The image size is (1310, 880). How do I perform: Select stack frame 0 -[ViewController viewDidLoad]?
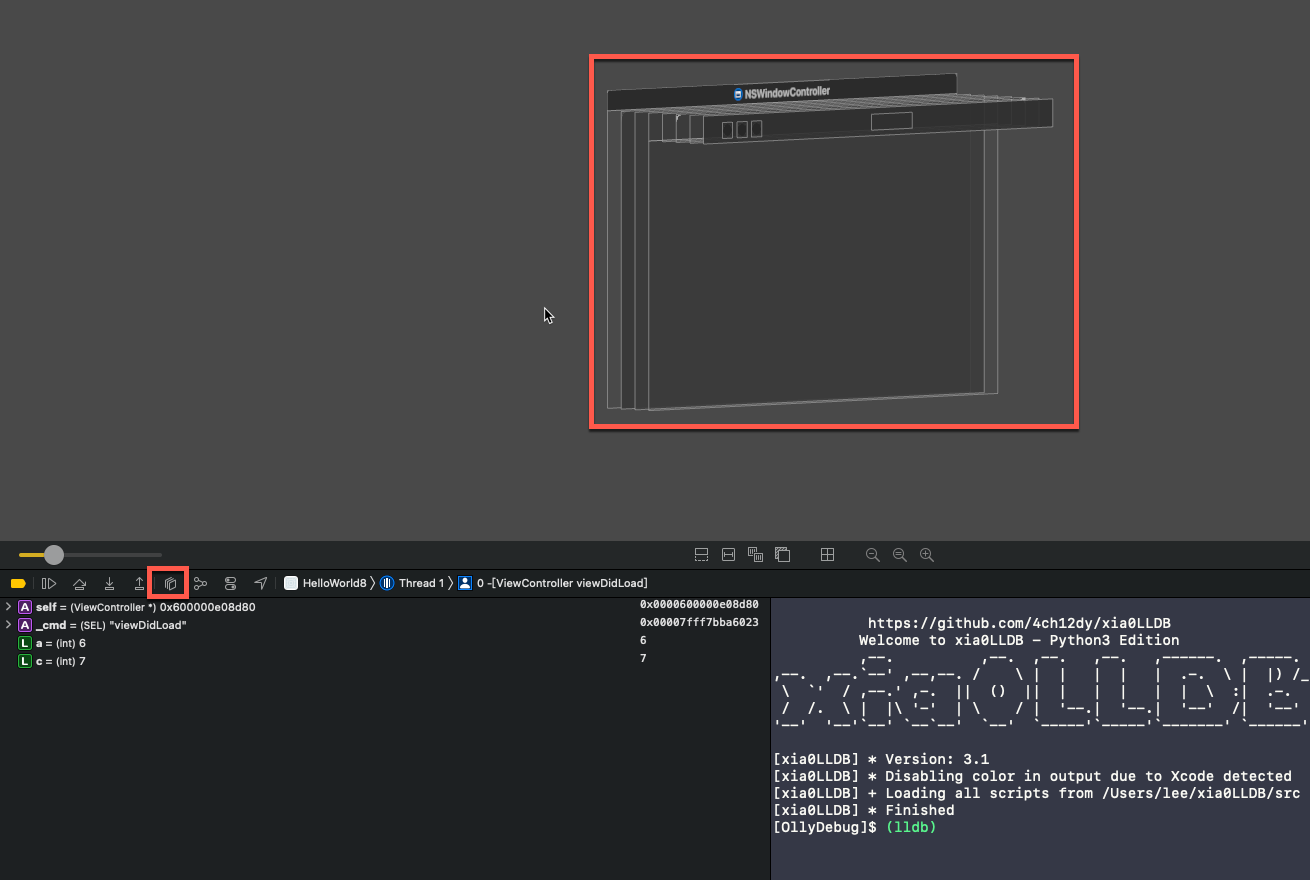click(553, 583)
